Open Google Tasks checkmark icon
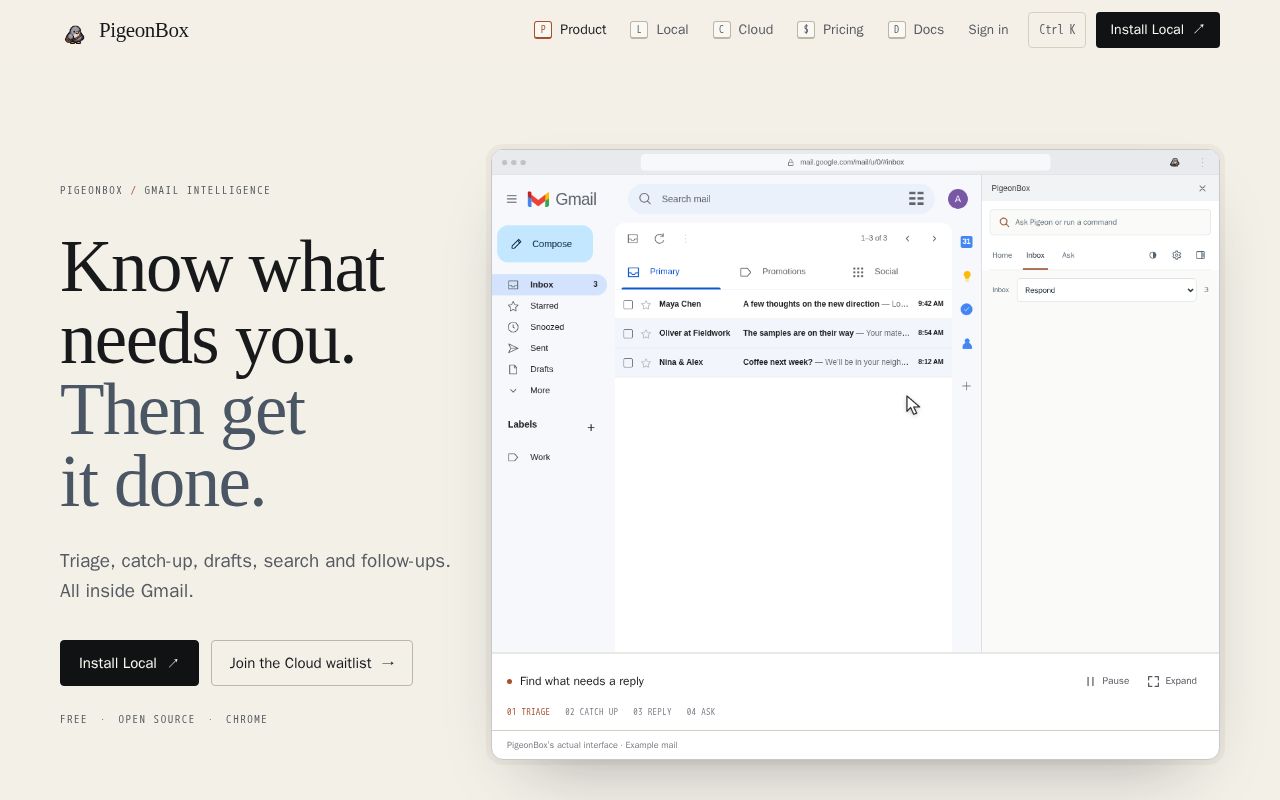This screenshot has width=1280, height=800. (x=966, y=309)
